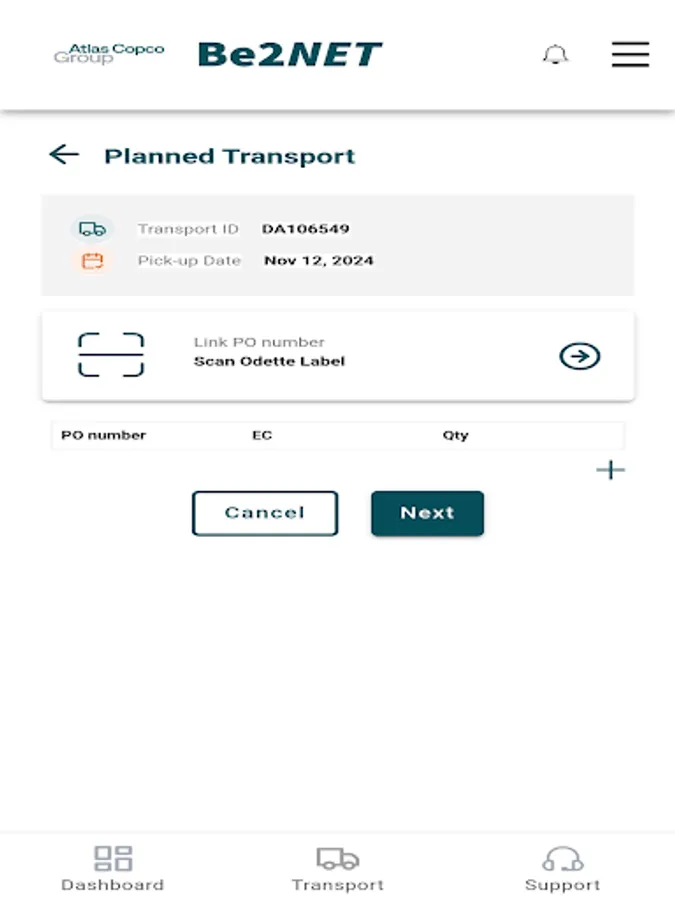Tap the Odette label scan frame icon

(111, 355)
